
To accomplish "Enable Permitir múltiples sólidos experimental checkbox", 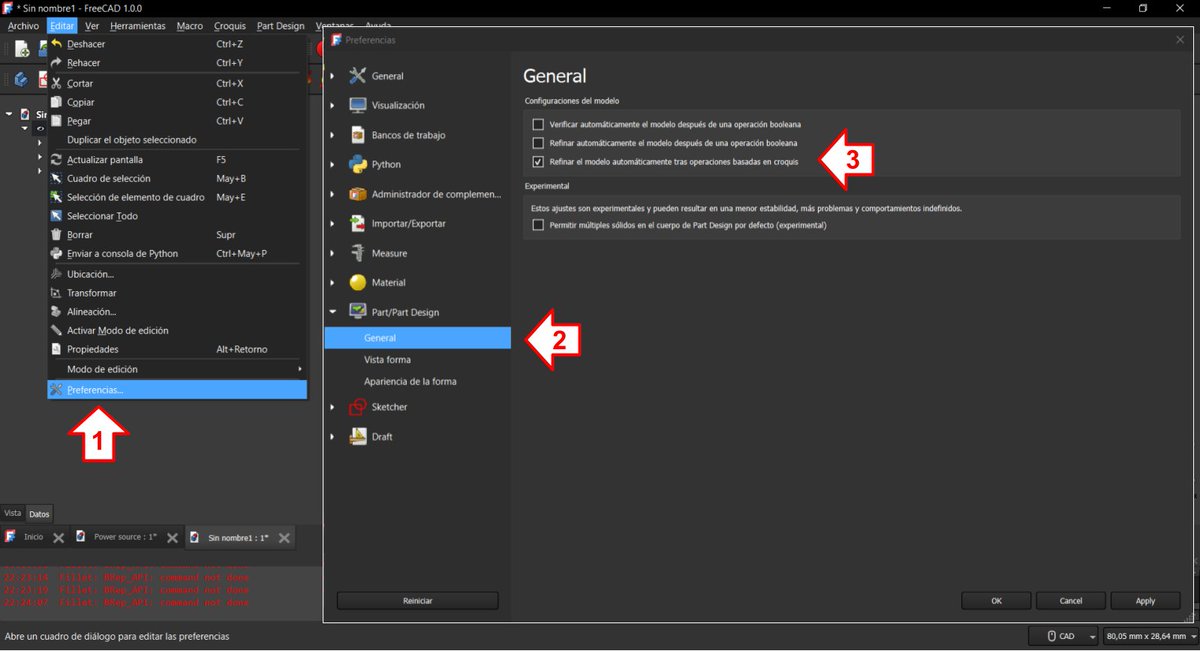I will point(538,225).
